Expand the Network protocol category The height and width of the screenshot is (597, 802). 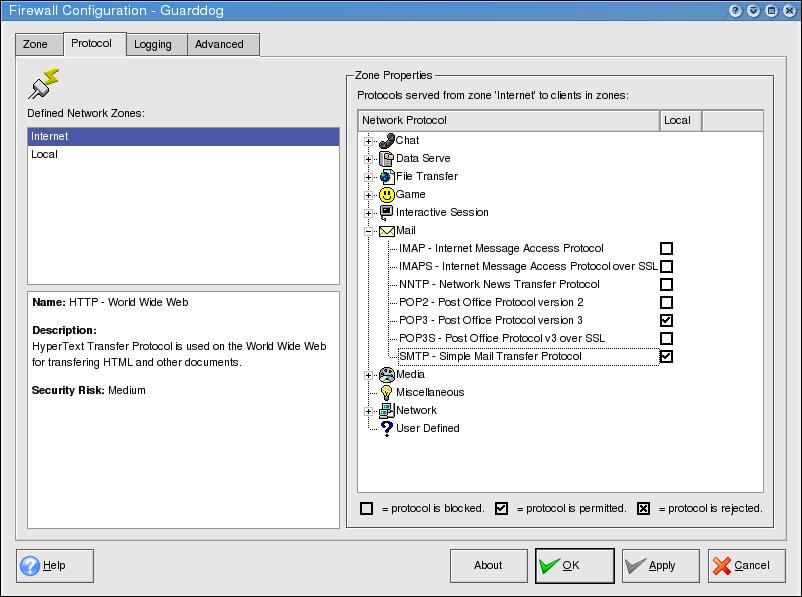pyautogui.click(x=369, y=411)
